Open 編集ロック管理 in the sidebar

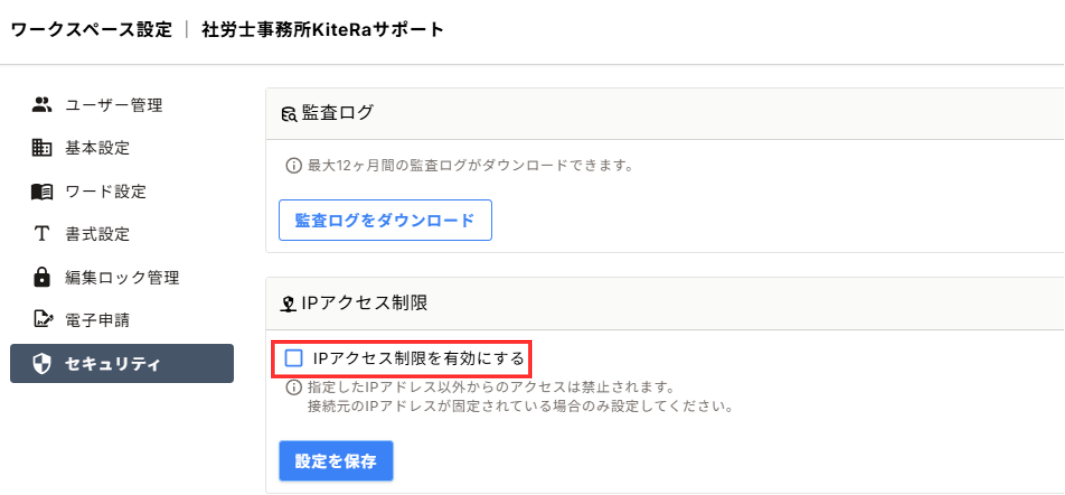tap(122, 277)
